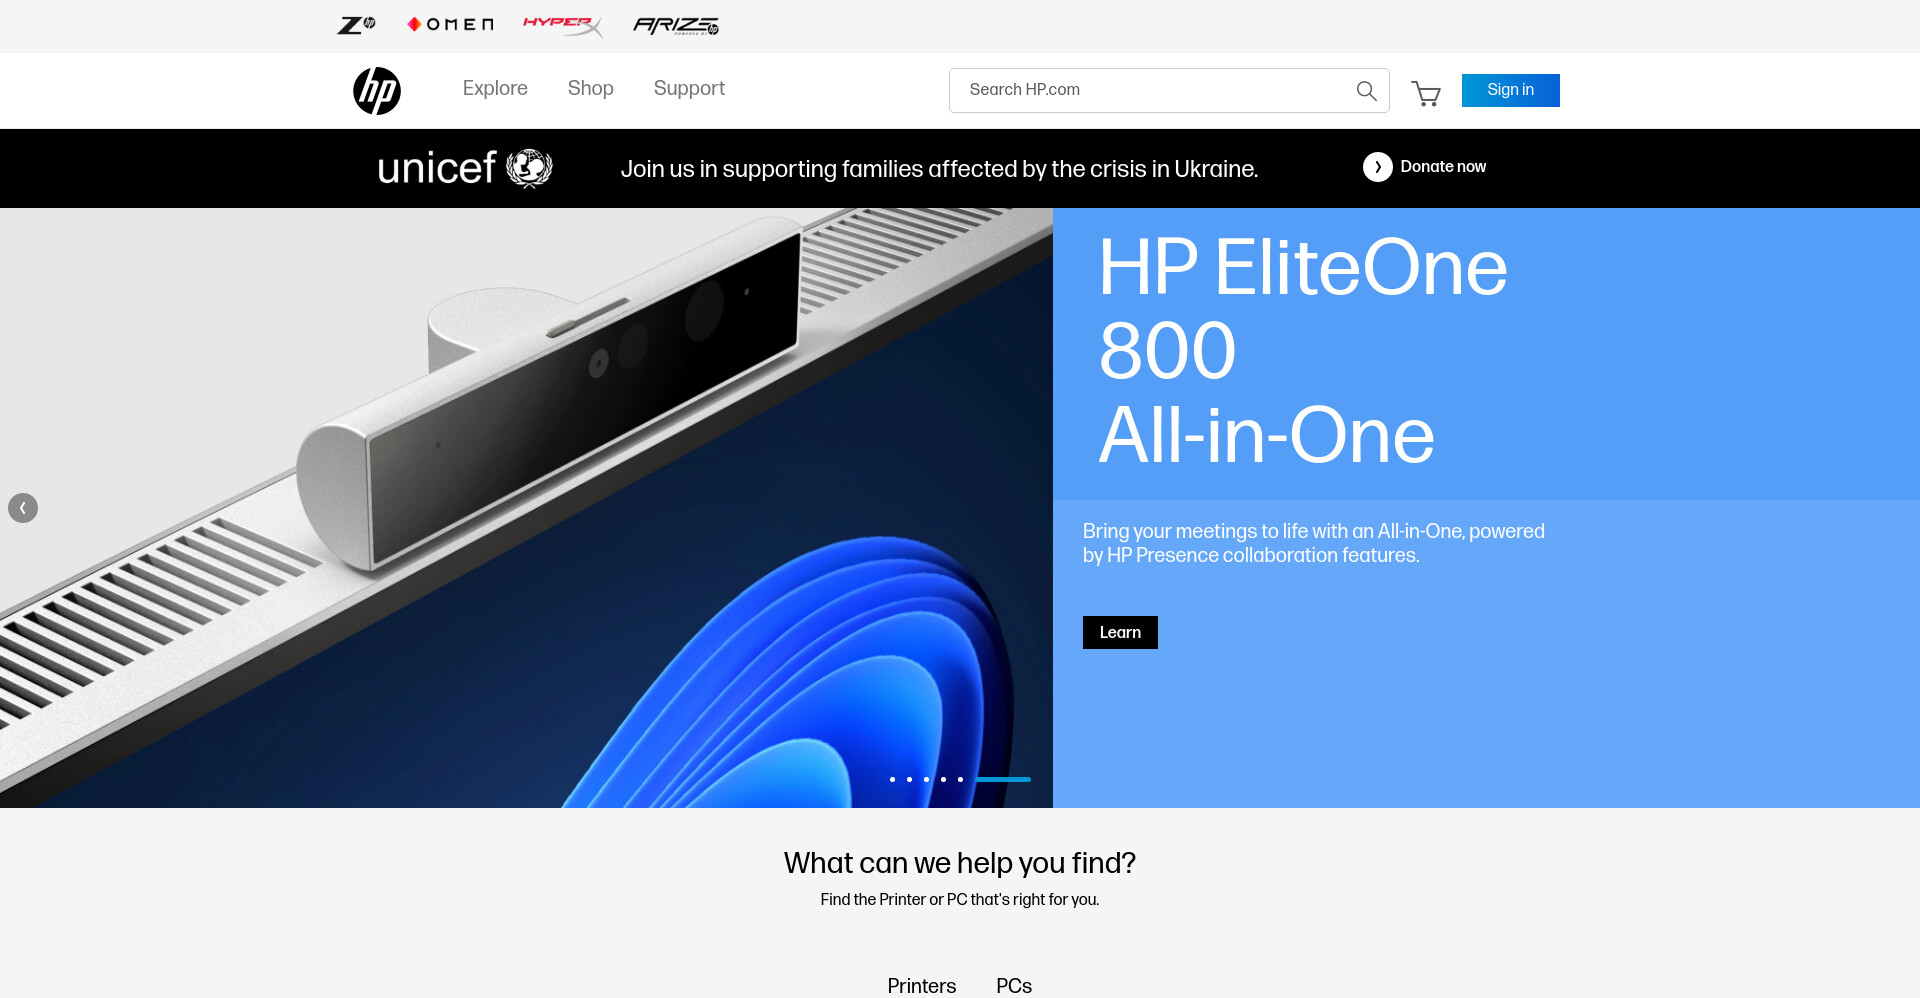The image size is (1920, 998).
Task: Click the Sign in button
Action: (x=1510, y=90)
